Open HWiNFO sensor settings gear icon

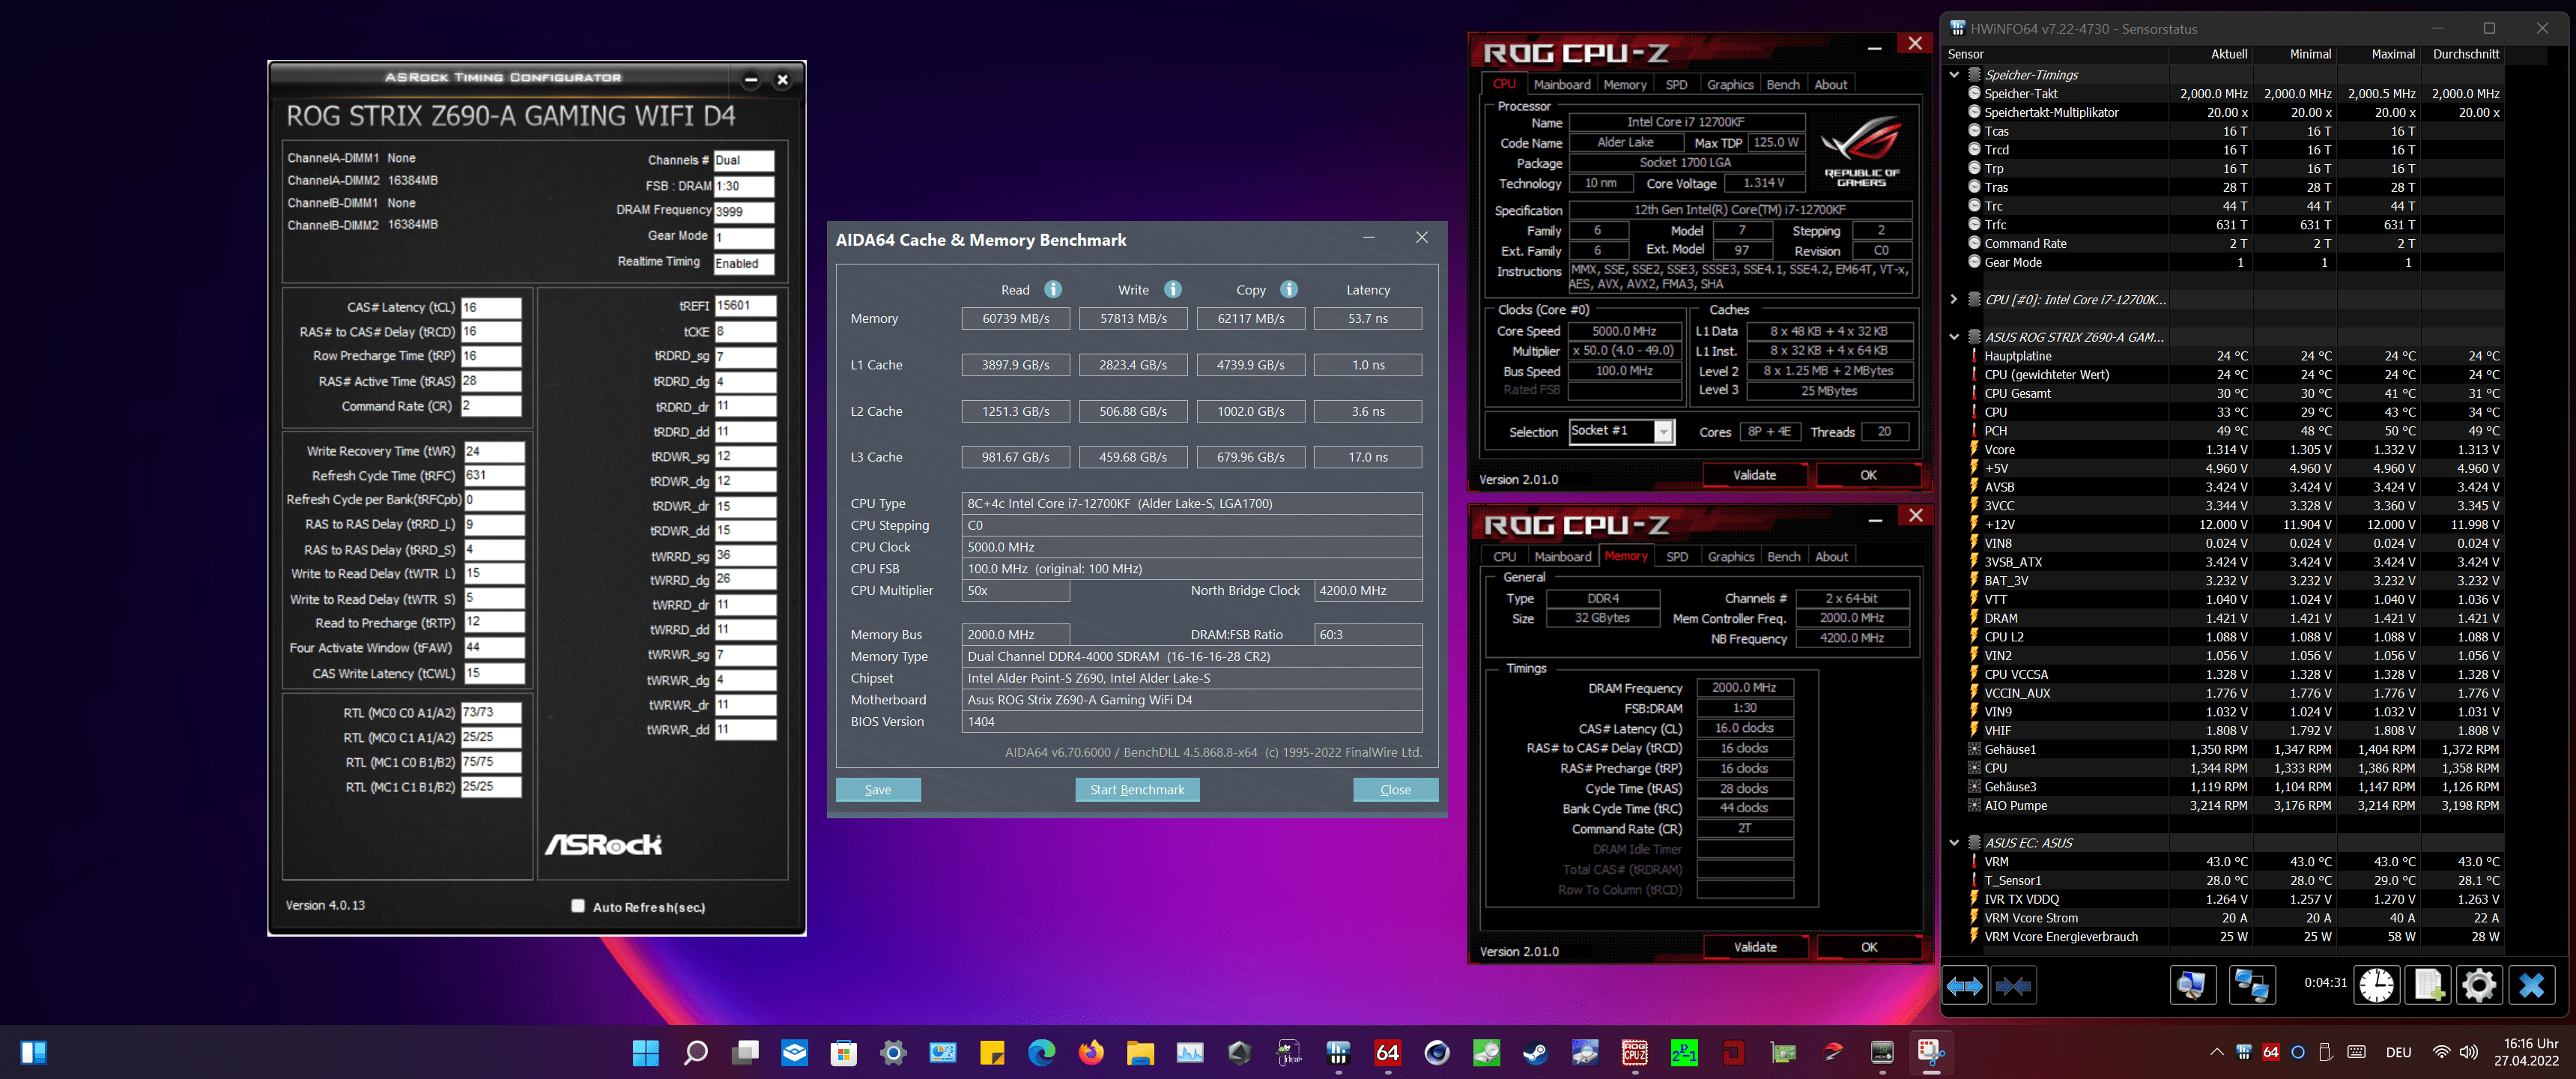pyautogui.click(x=2479, y=986)
